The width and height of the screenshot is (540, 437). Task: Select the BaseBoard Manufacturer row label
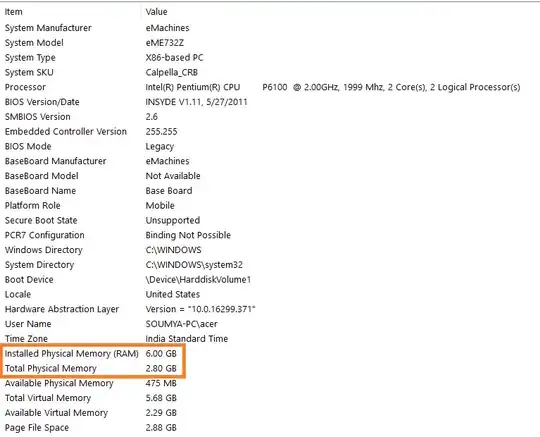(55, 161)
